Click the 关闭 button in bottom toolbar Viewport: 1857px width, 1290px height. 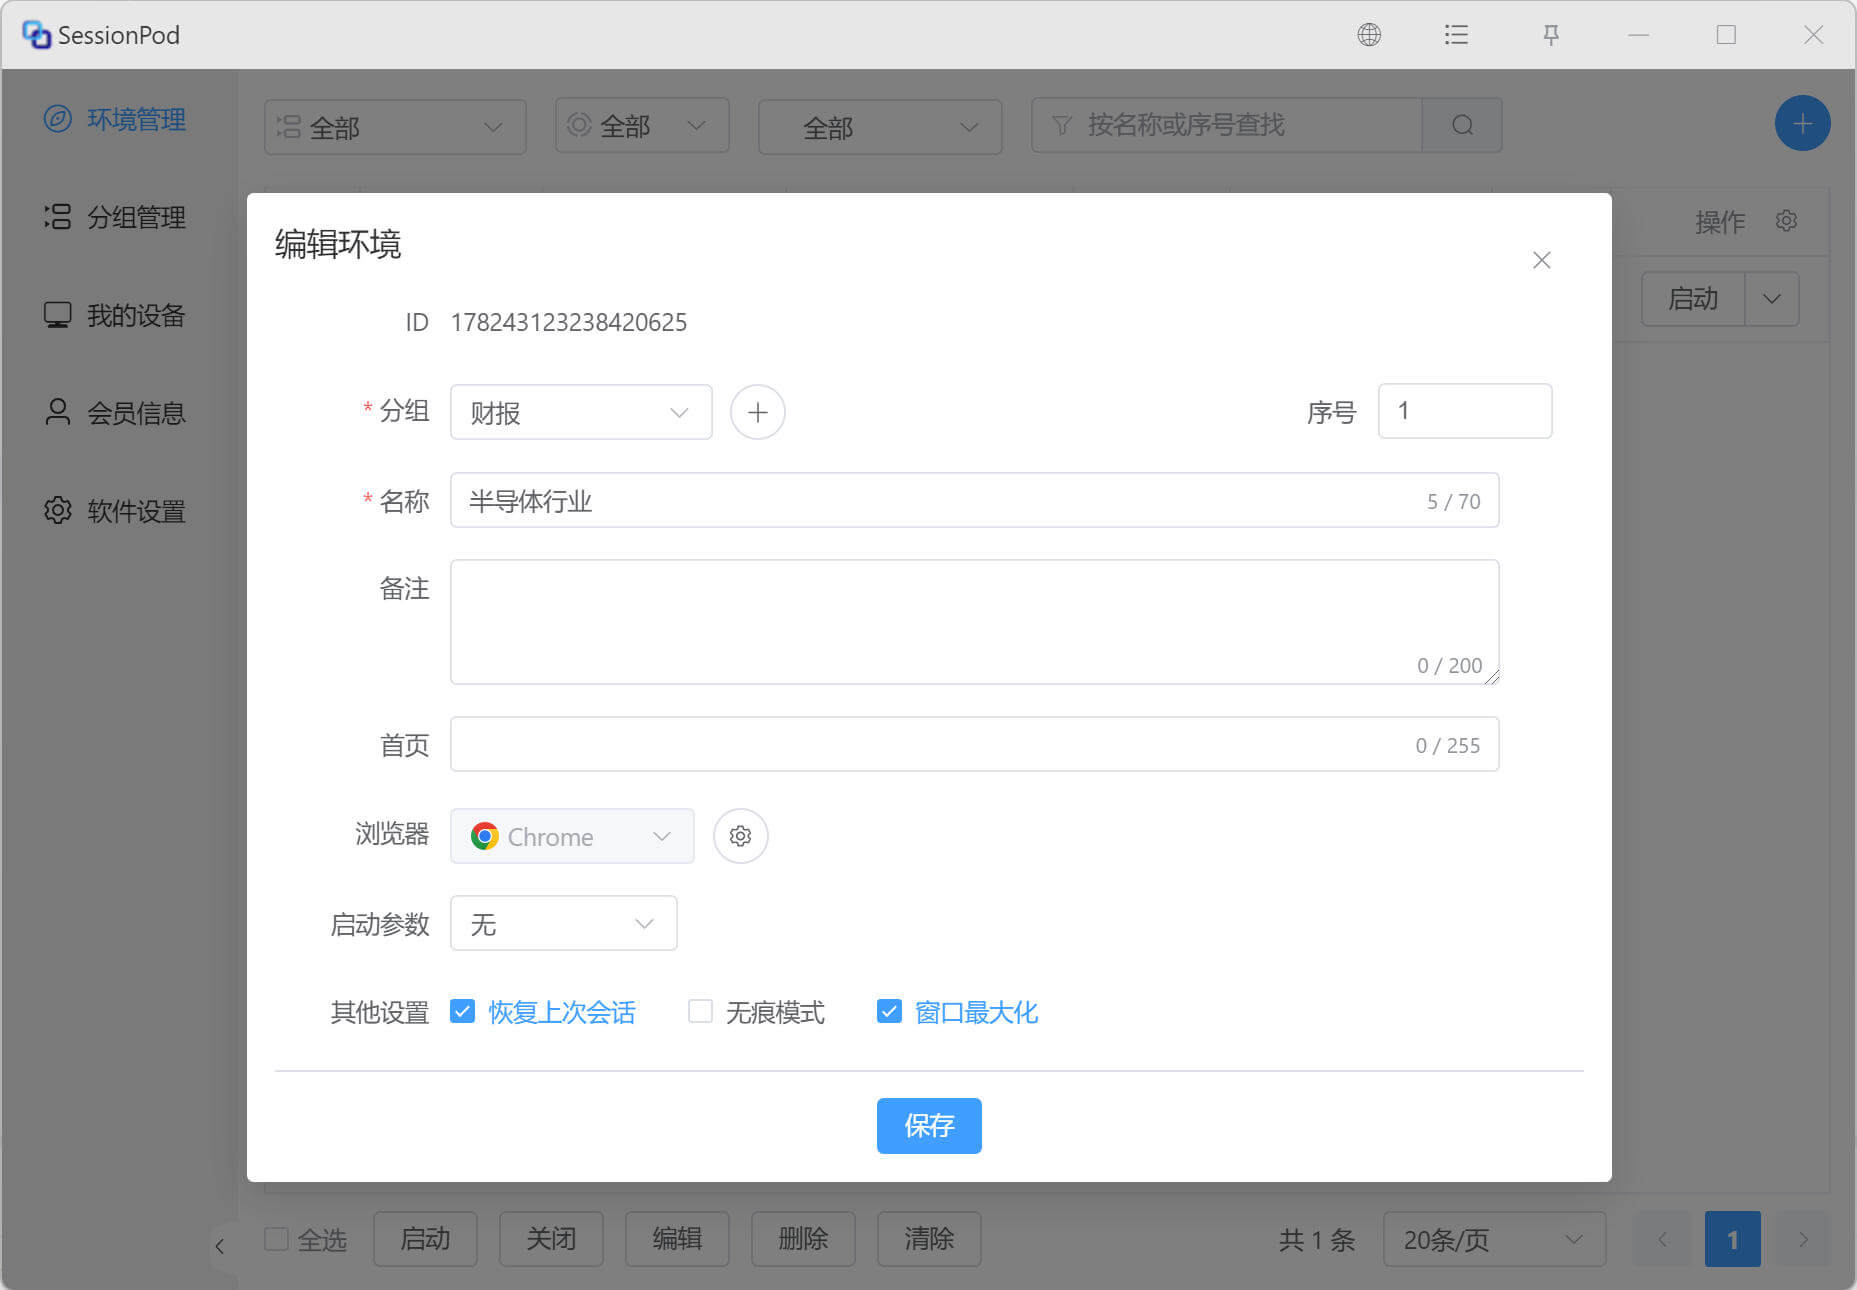tap(551, 1239)
